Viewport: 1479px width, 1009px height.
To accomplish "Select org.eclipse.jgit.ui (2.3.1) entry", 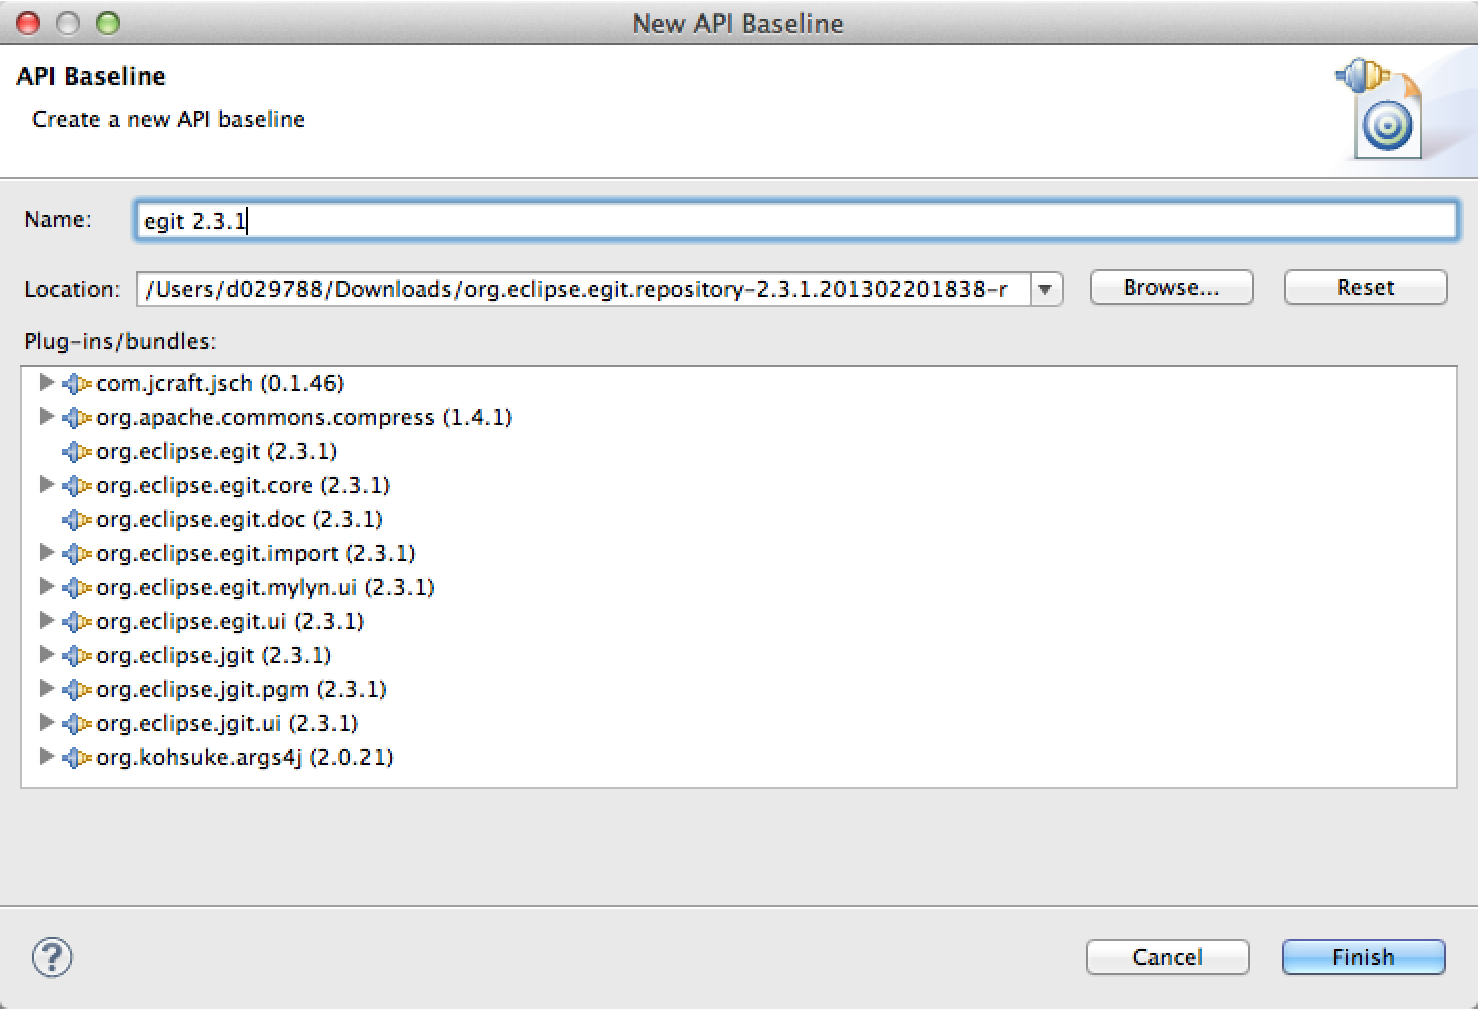I will click(226, 724).
